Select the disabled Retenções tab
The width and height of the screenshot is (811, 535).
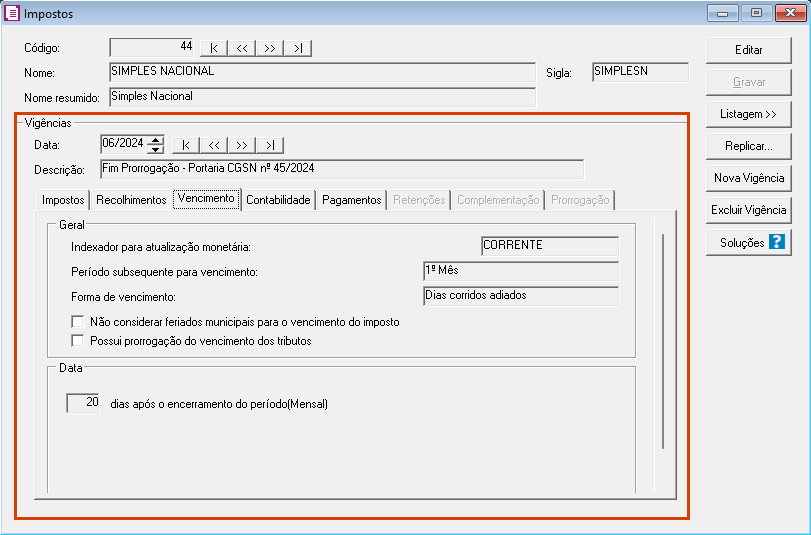419,200
